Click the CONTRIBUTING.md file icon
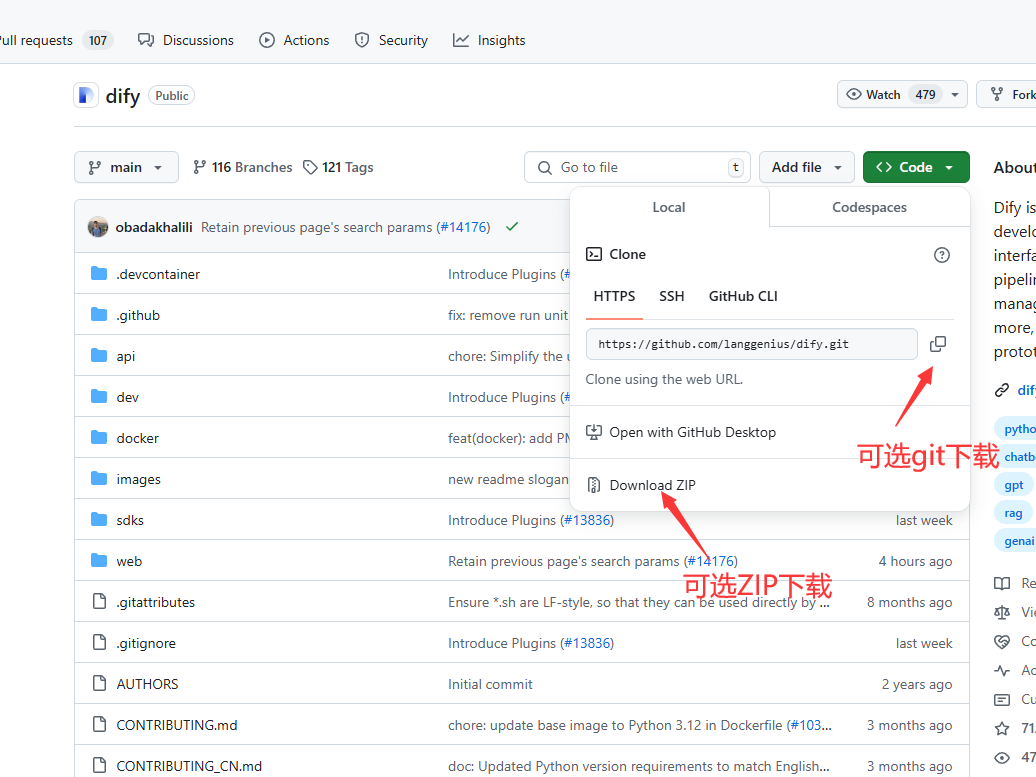 point(99,724)
